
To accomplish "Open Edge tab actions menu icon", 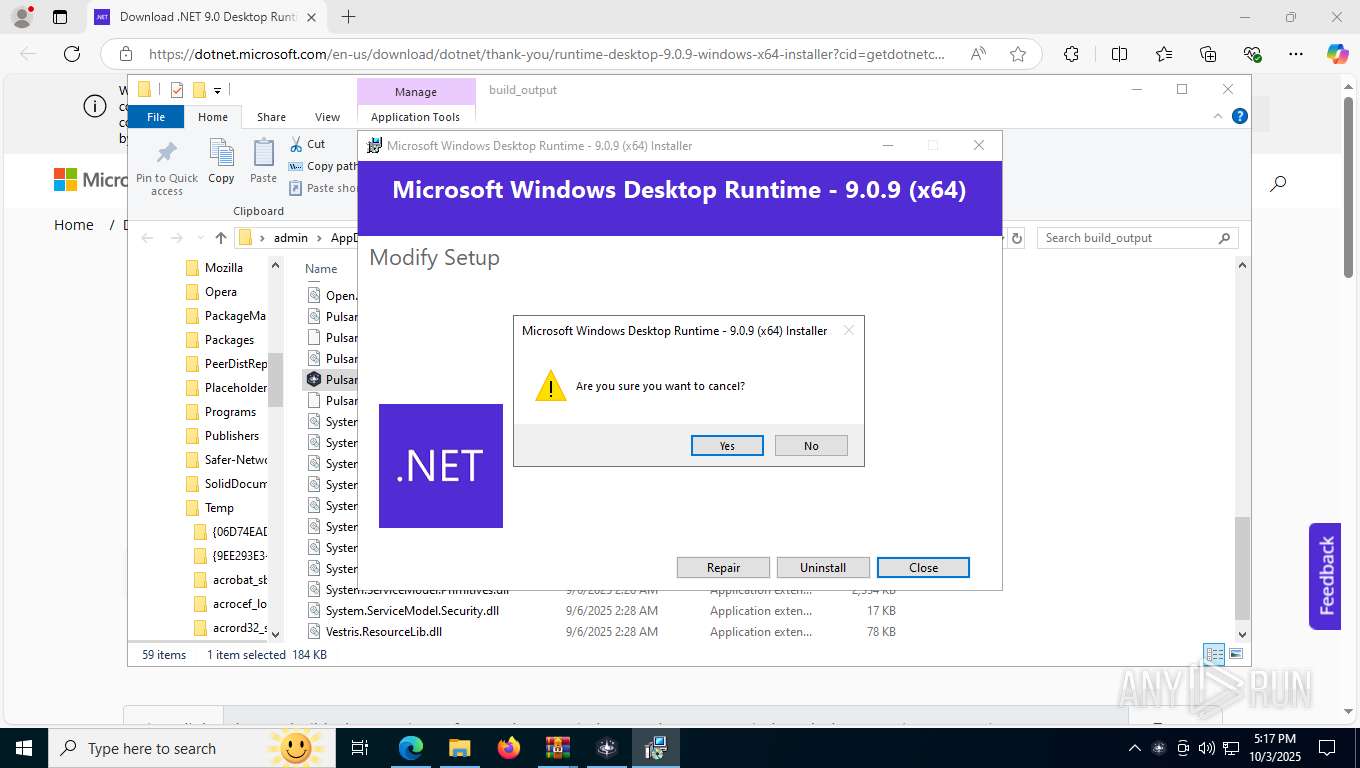I will pyautogui.click(x=60, y=17).
